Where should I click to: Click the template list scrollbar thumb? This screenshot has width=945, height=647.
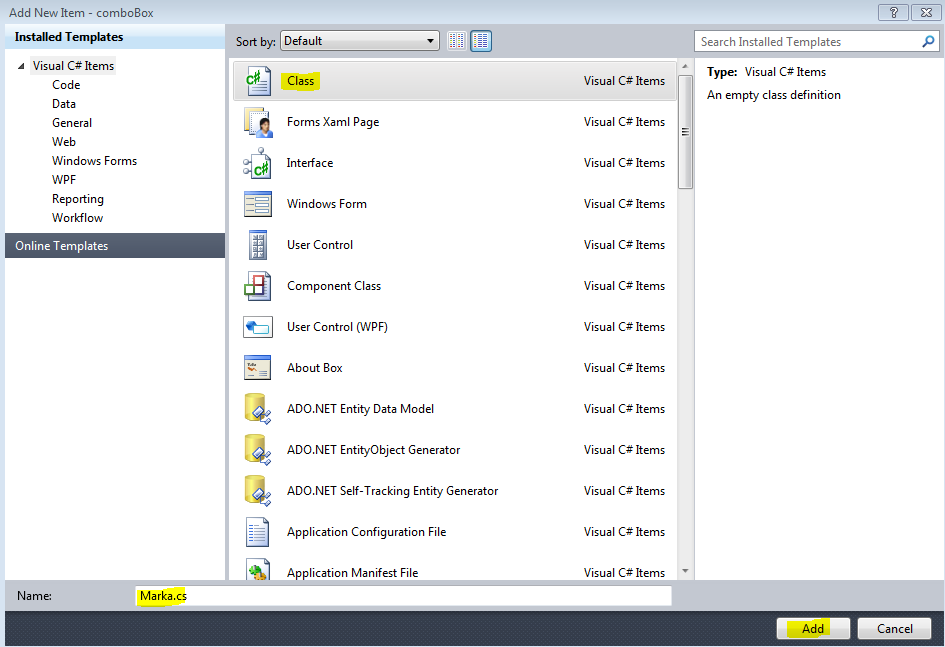pos(685,131)
